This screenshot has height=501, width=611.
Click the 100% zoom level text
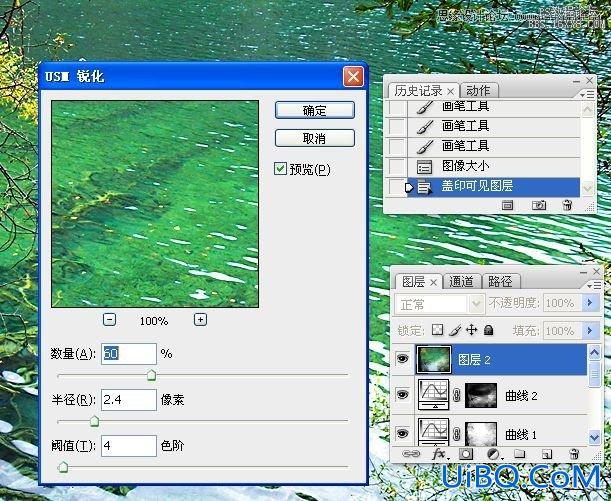coord(154,321)
